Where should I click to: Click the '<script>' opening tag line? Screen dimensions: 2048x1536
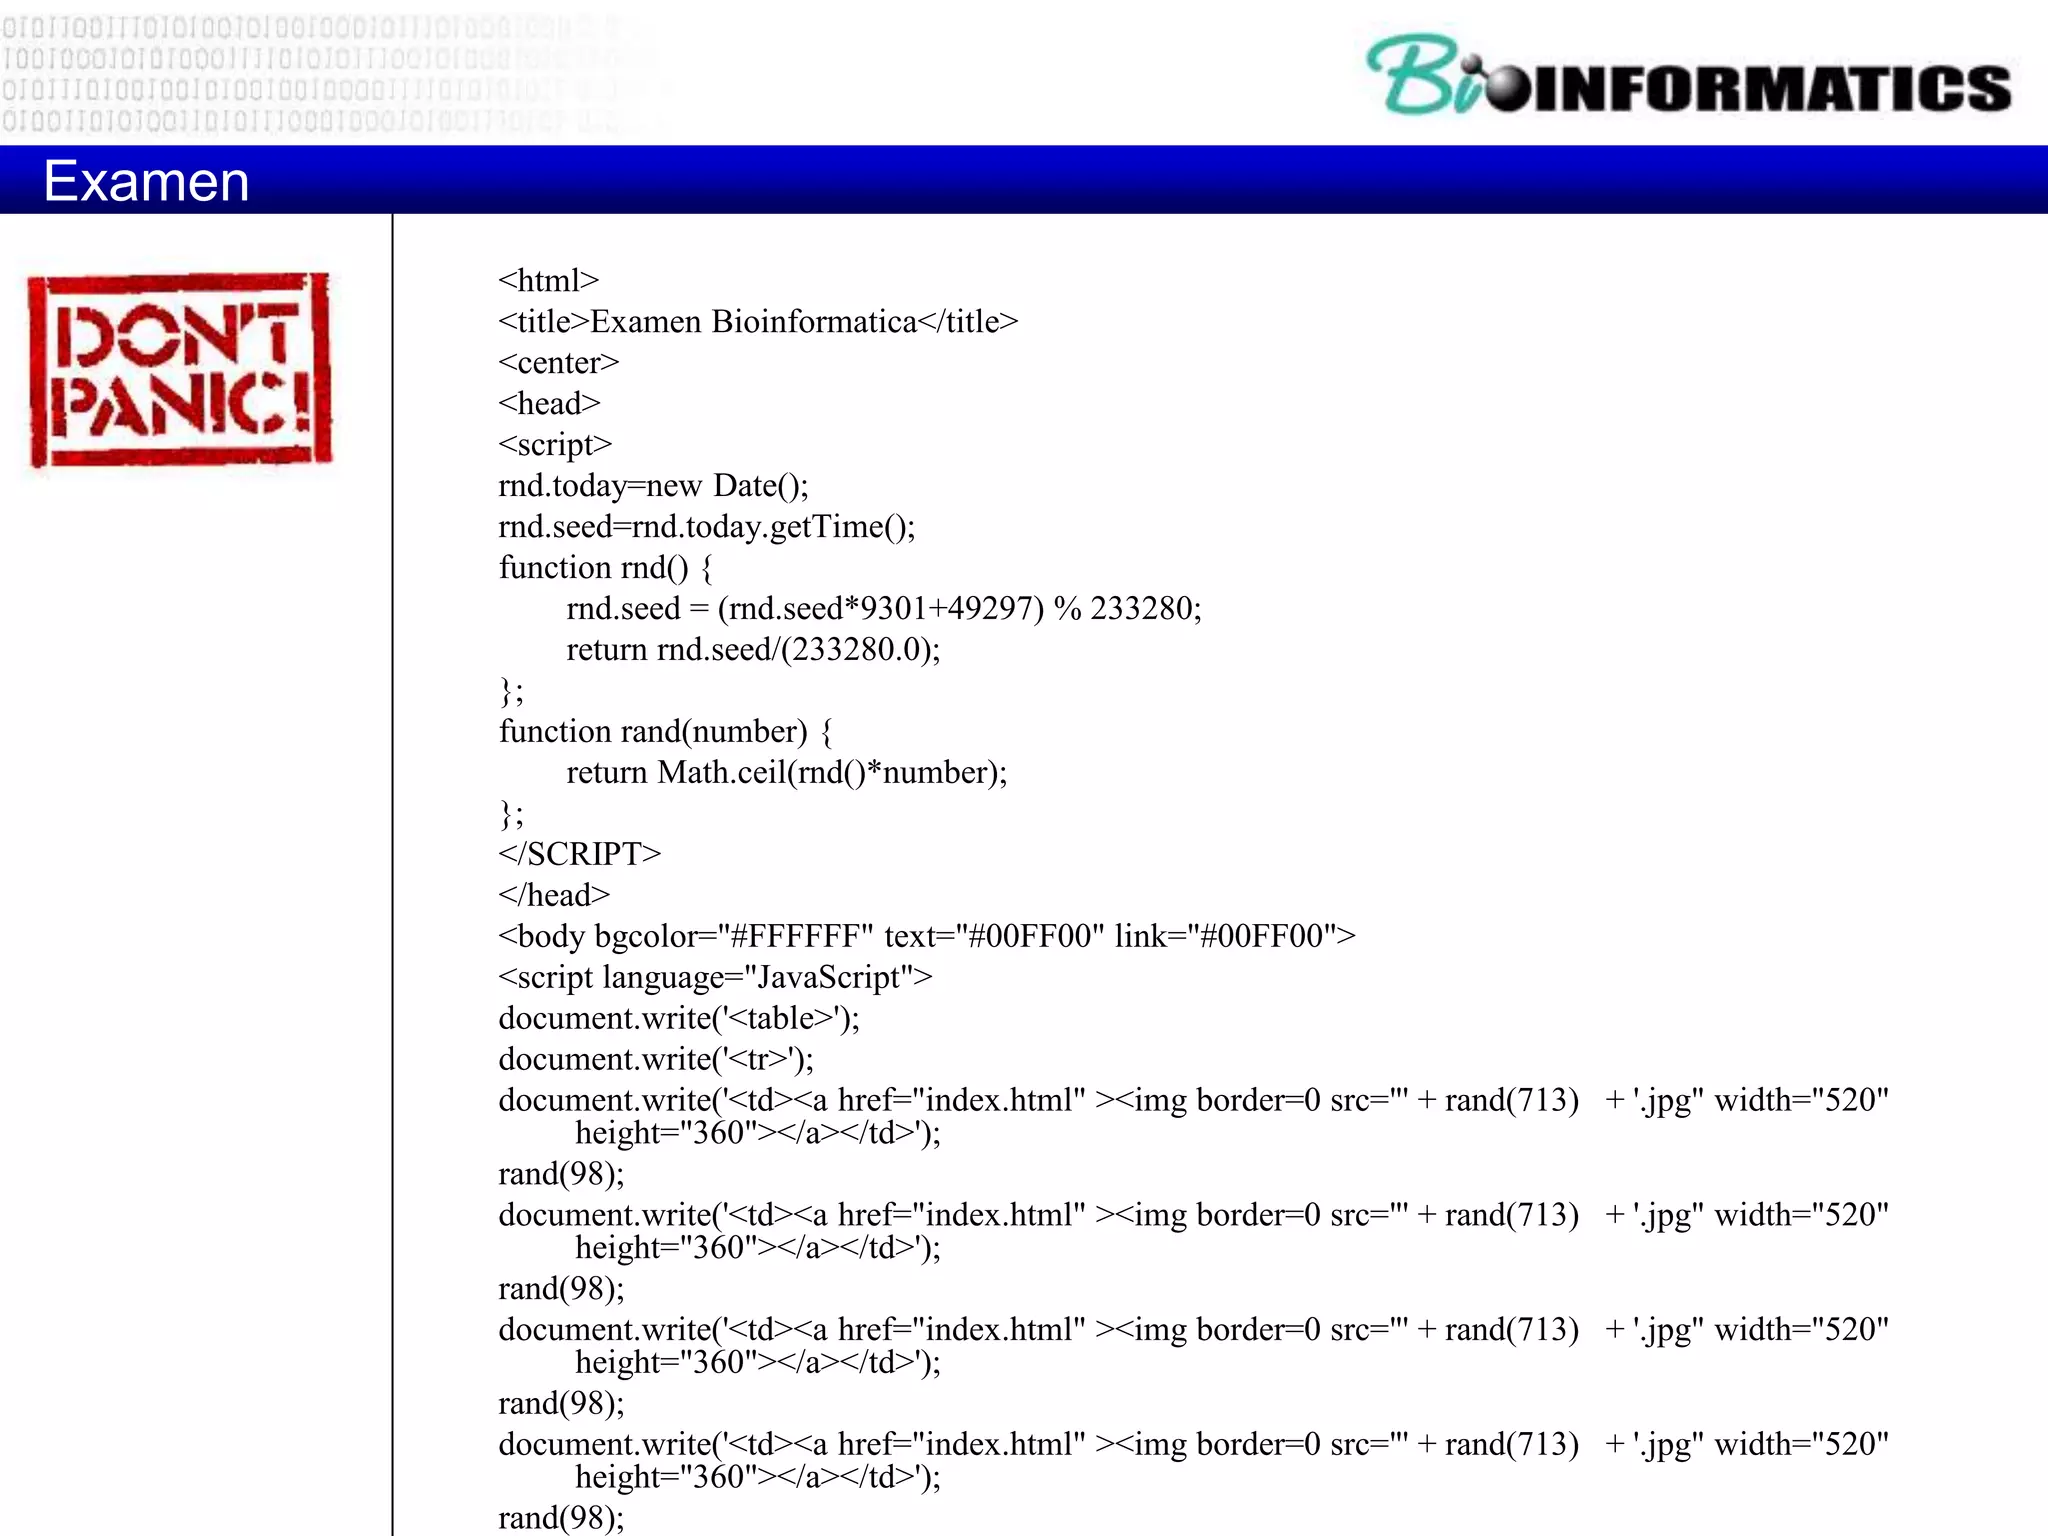[x=555, y=445]
